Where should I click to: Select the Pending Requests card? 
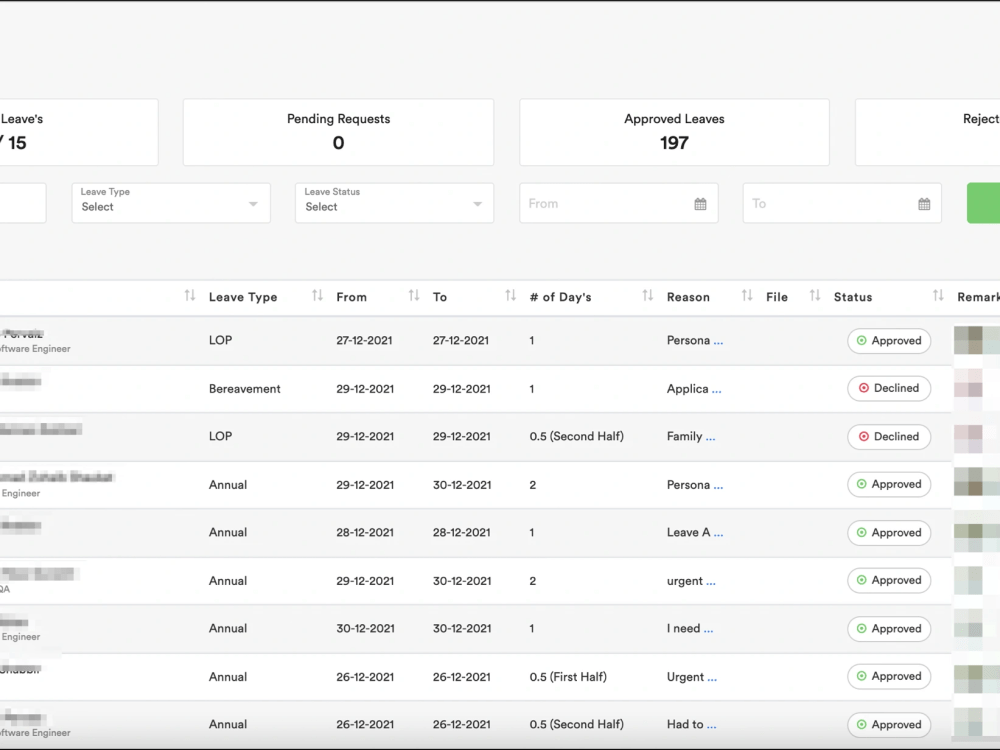point(338,132)
